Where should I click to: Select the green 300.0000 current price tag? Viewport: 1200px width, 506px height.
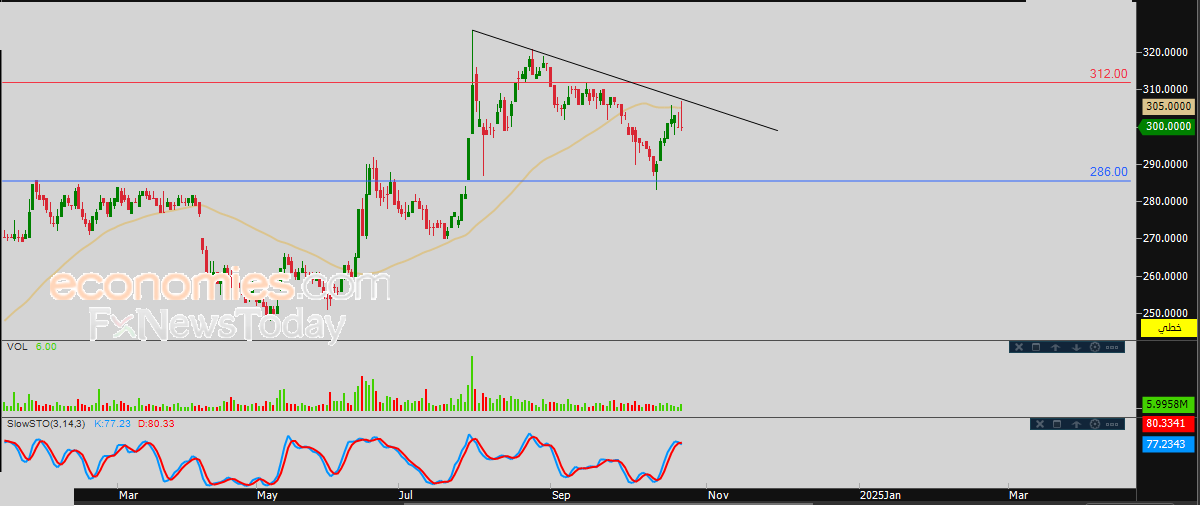1167,126
